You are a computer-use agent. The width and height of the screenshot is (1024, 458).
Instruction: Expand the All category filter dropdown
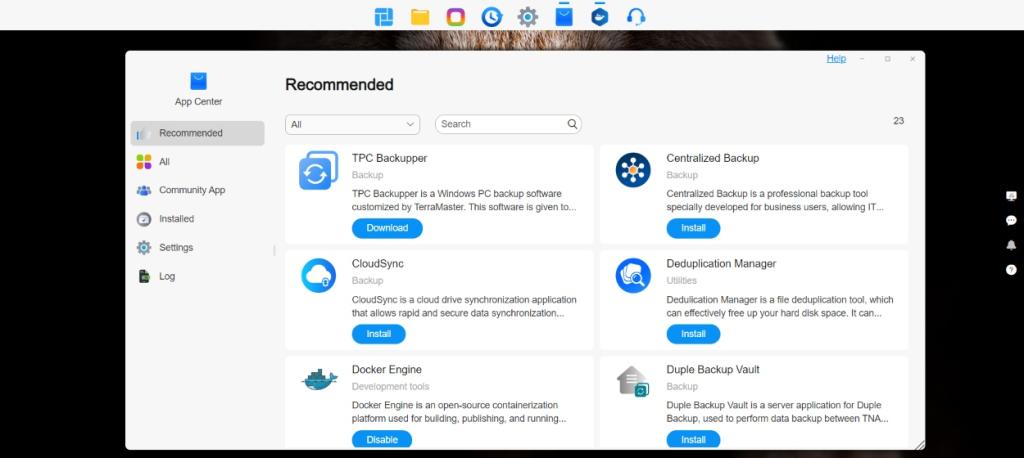353,124
